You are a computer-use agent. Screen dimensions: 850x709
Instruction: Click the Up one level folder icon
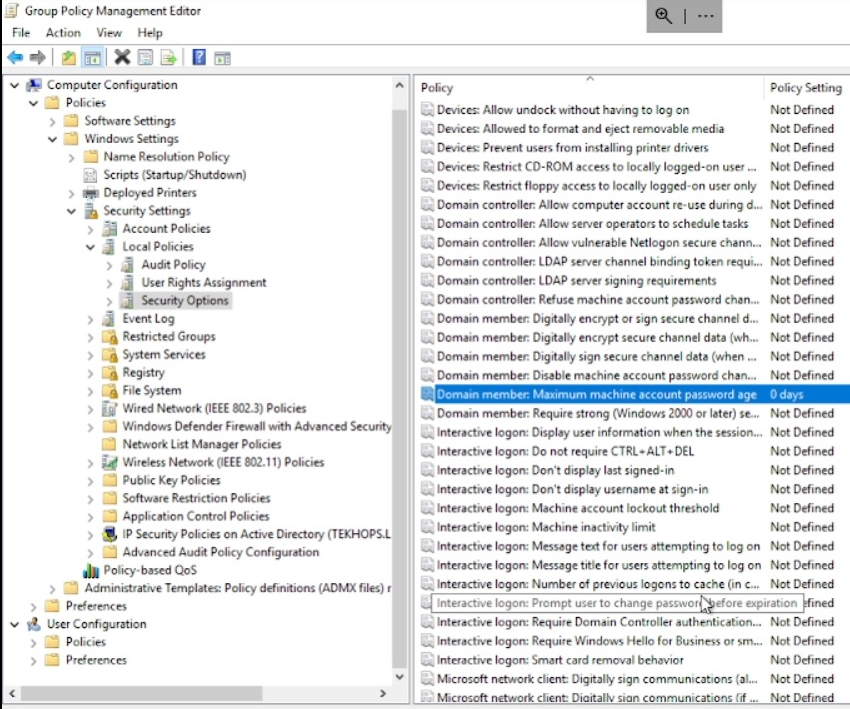(x=68, y=57)
